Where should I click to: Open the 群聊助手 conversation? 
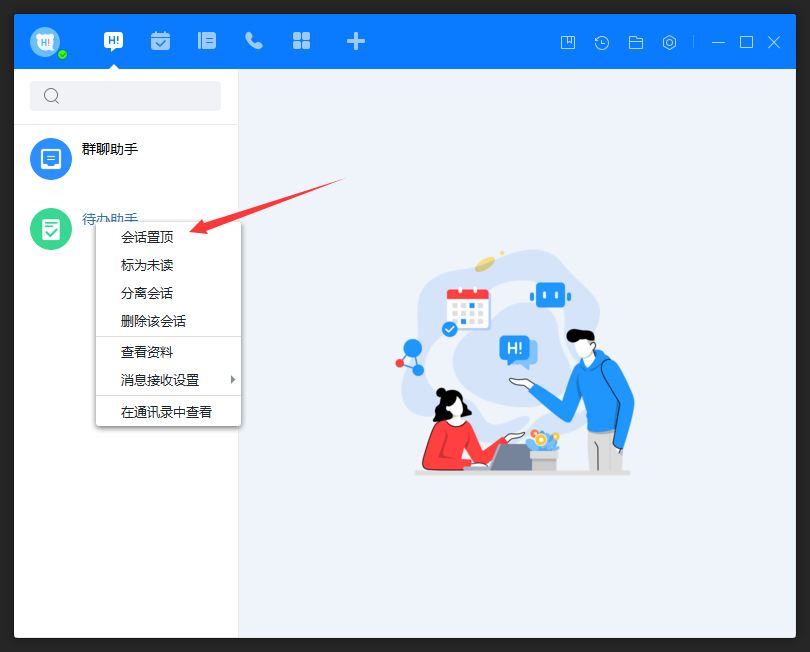click(110, 158)
